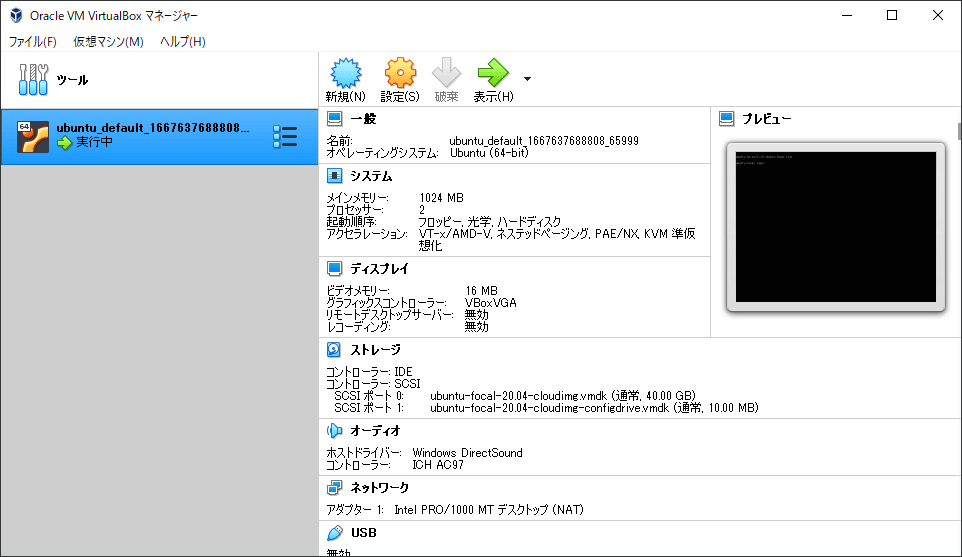Click ubuntu-focal-20.04-cloudimg.vmdk 40.00 GB entry
962x557 pixels.
pyautogui.click(x=563, y=396)
